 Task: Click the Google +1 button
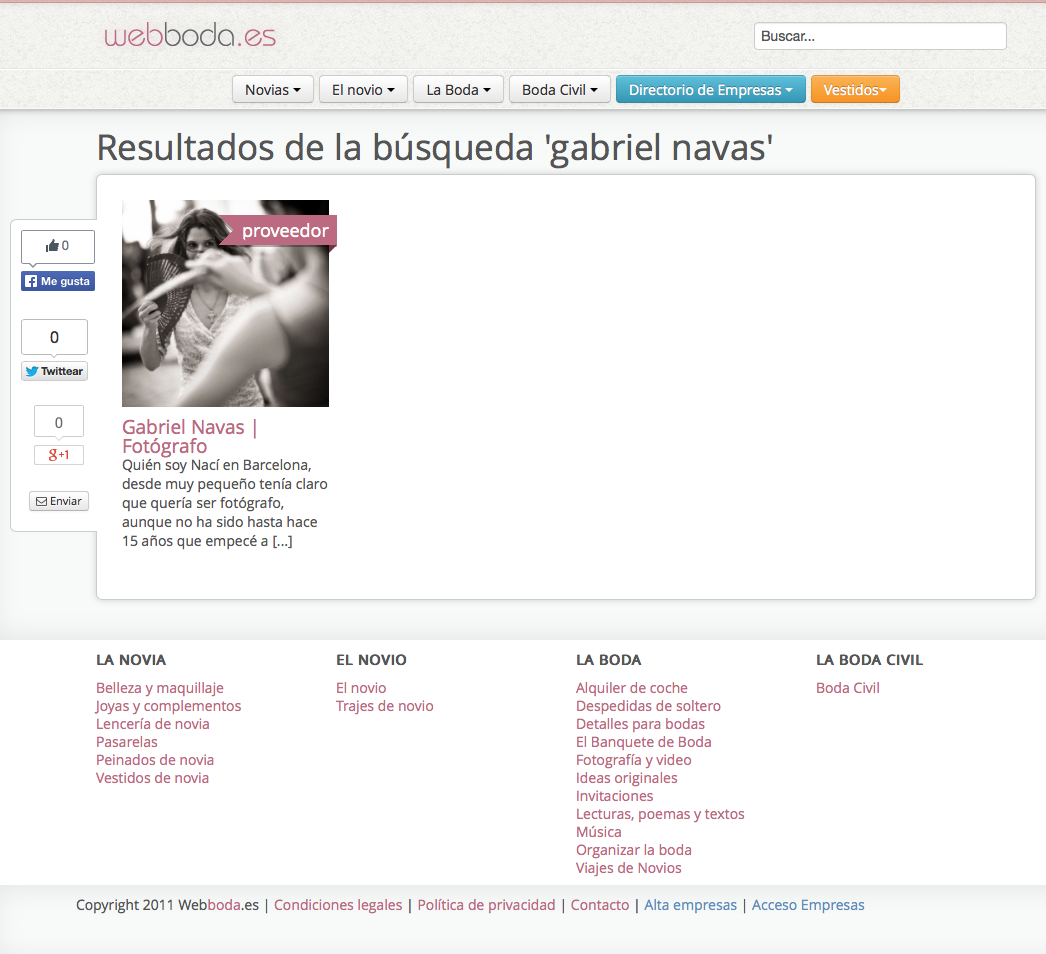click(x=59, y=455)
